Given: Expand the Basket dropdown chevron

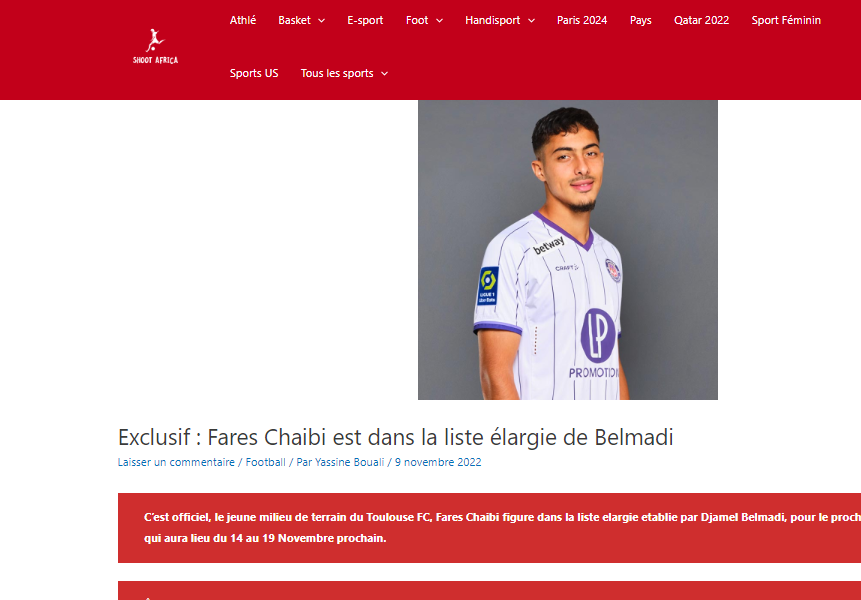Looking at the screenshot, I should (x=322, y=21).
